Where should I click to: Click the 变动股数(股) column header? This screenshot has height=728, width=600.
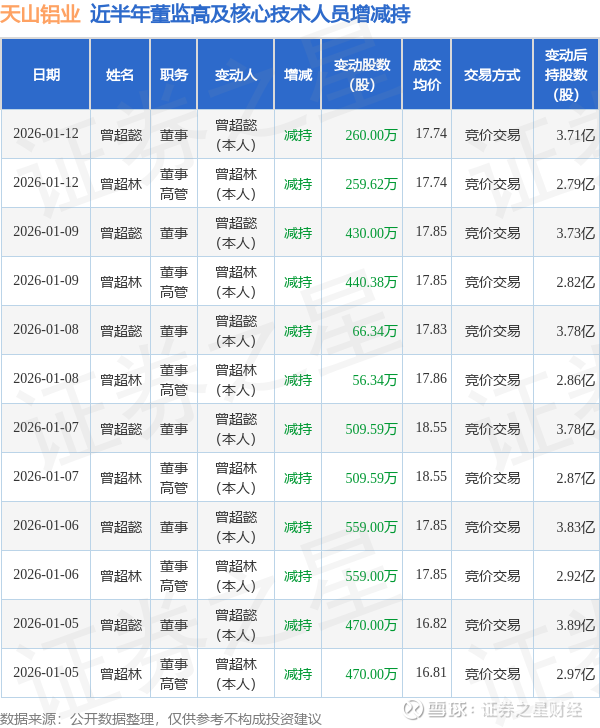tap(362, 74)
